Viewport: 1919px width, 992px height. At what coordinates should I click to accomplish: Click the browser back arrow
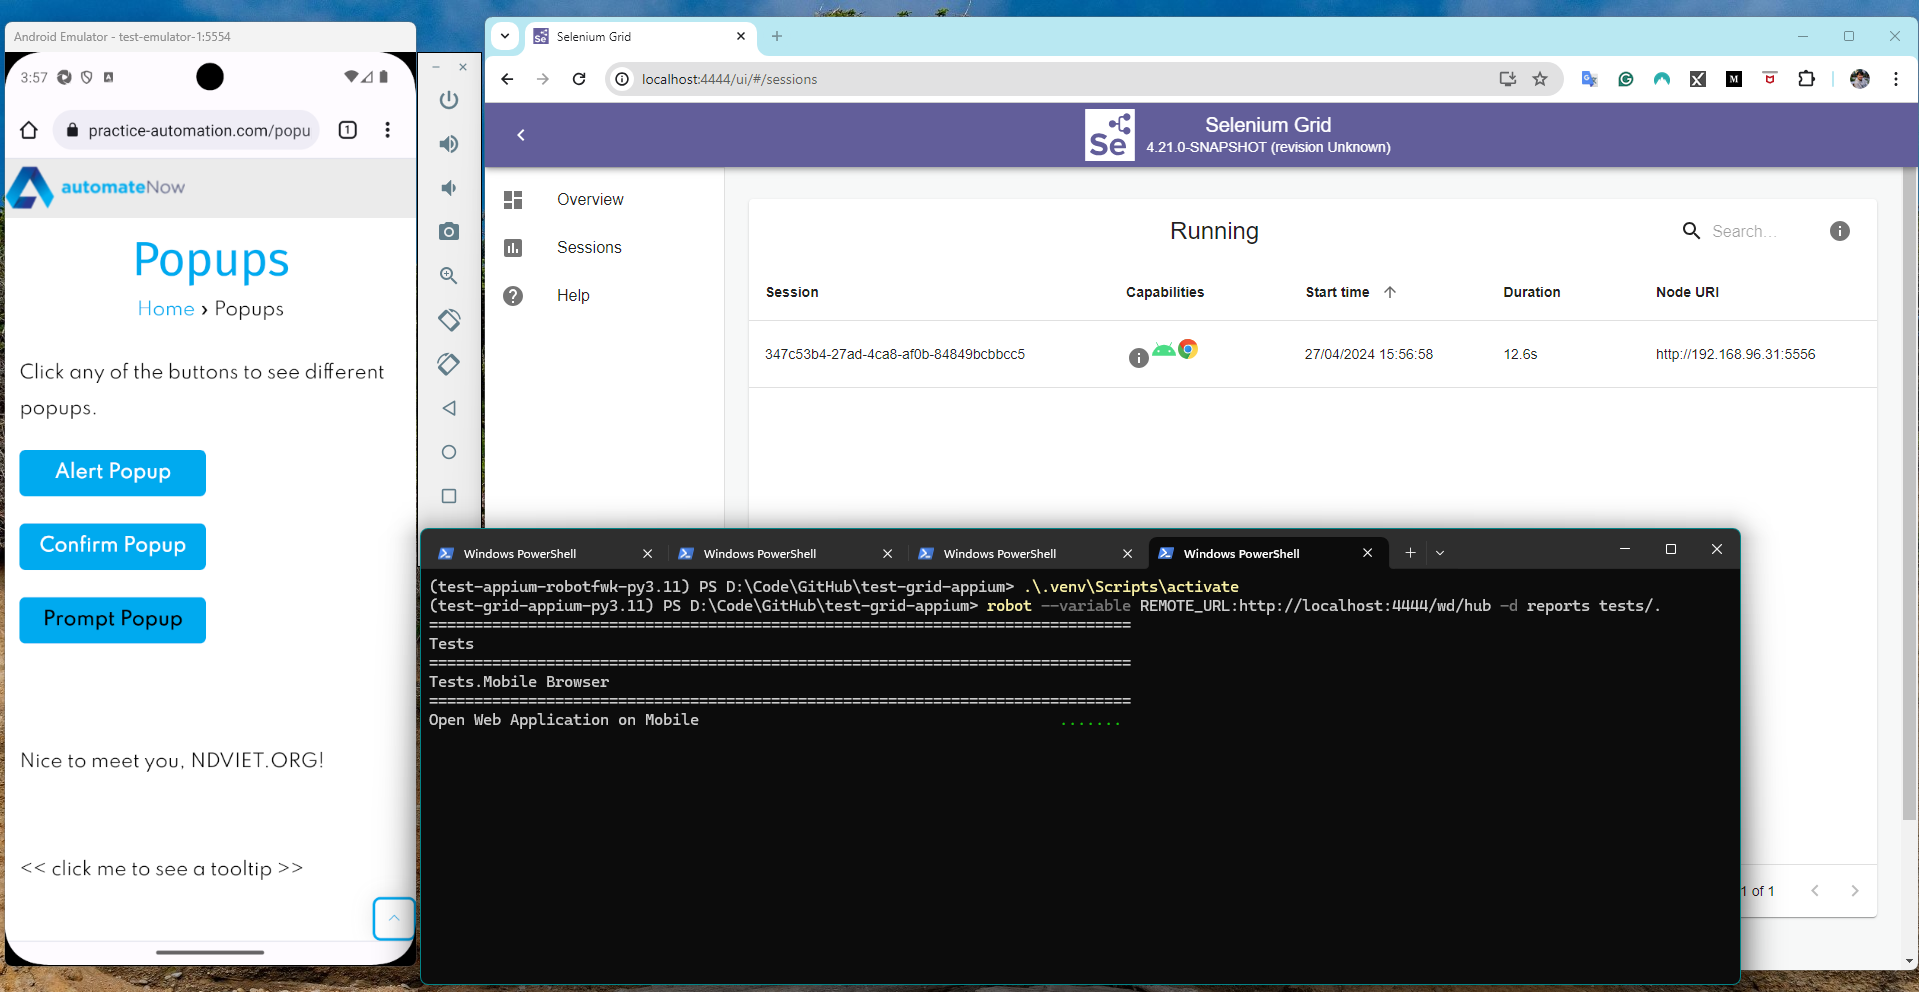(507, 79)
